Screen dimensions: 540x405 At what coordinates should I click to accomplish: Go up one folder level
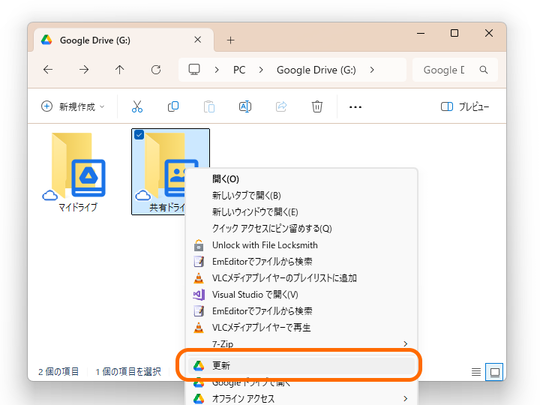tap(120, 70)
